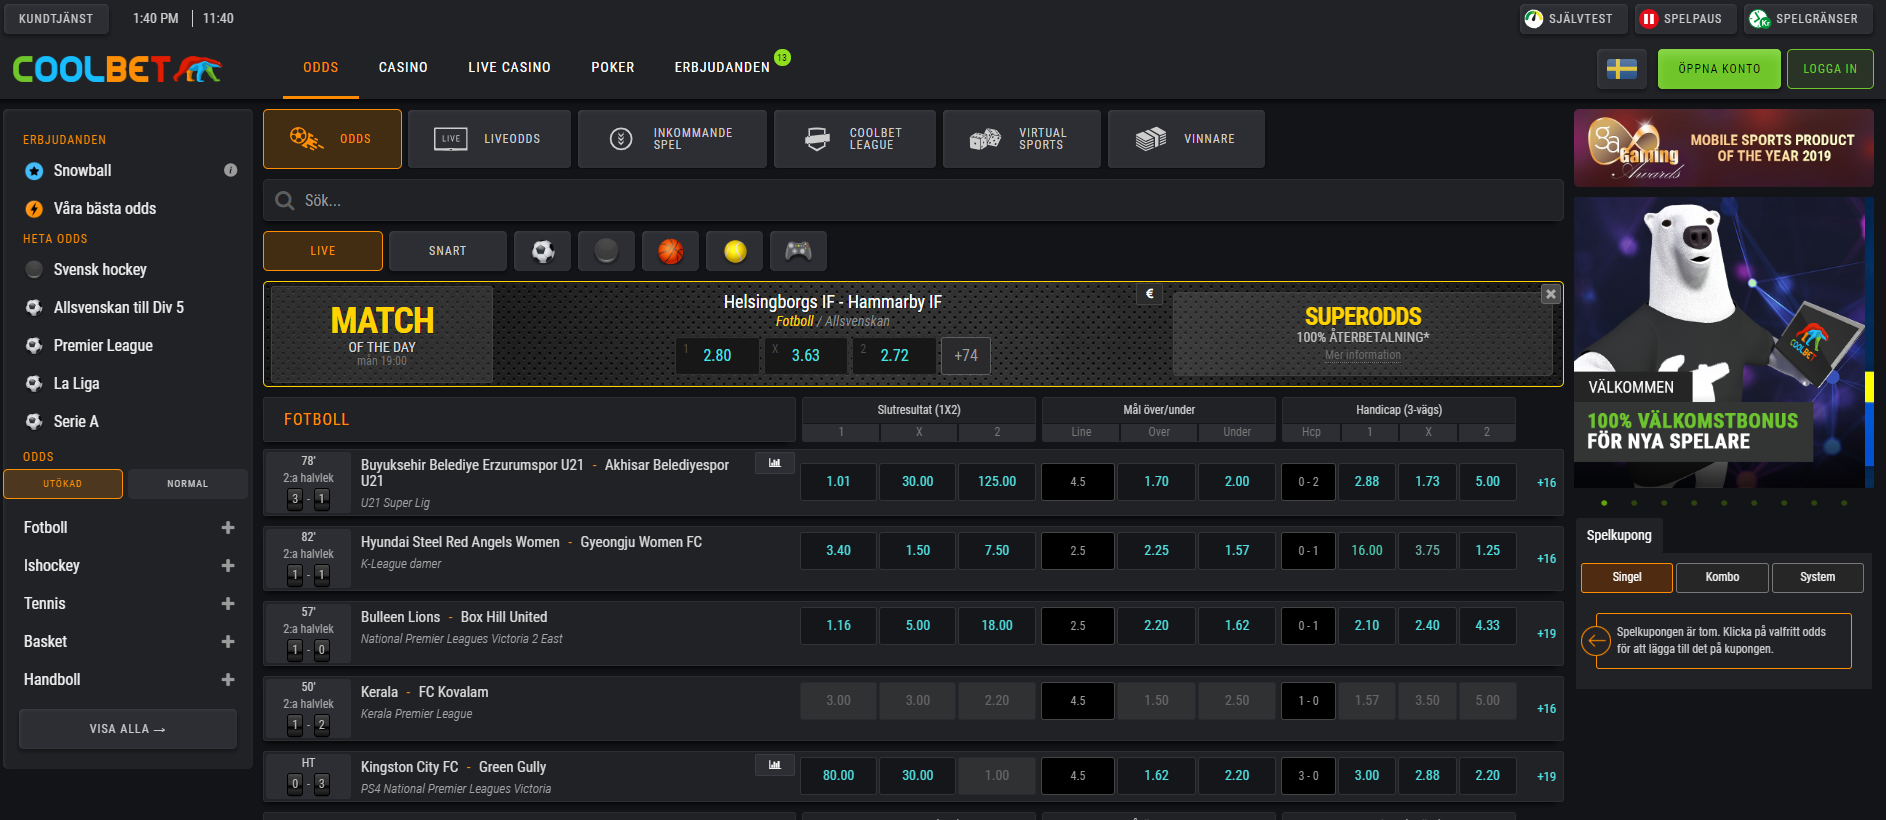
Task: Bet 2.80 on Helsingborgs IF win
Action: click(x=717, y=355)
